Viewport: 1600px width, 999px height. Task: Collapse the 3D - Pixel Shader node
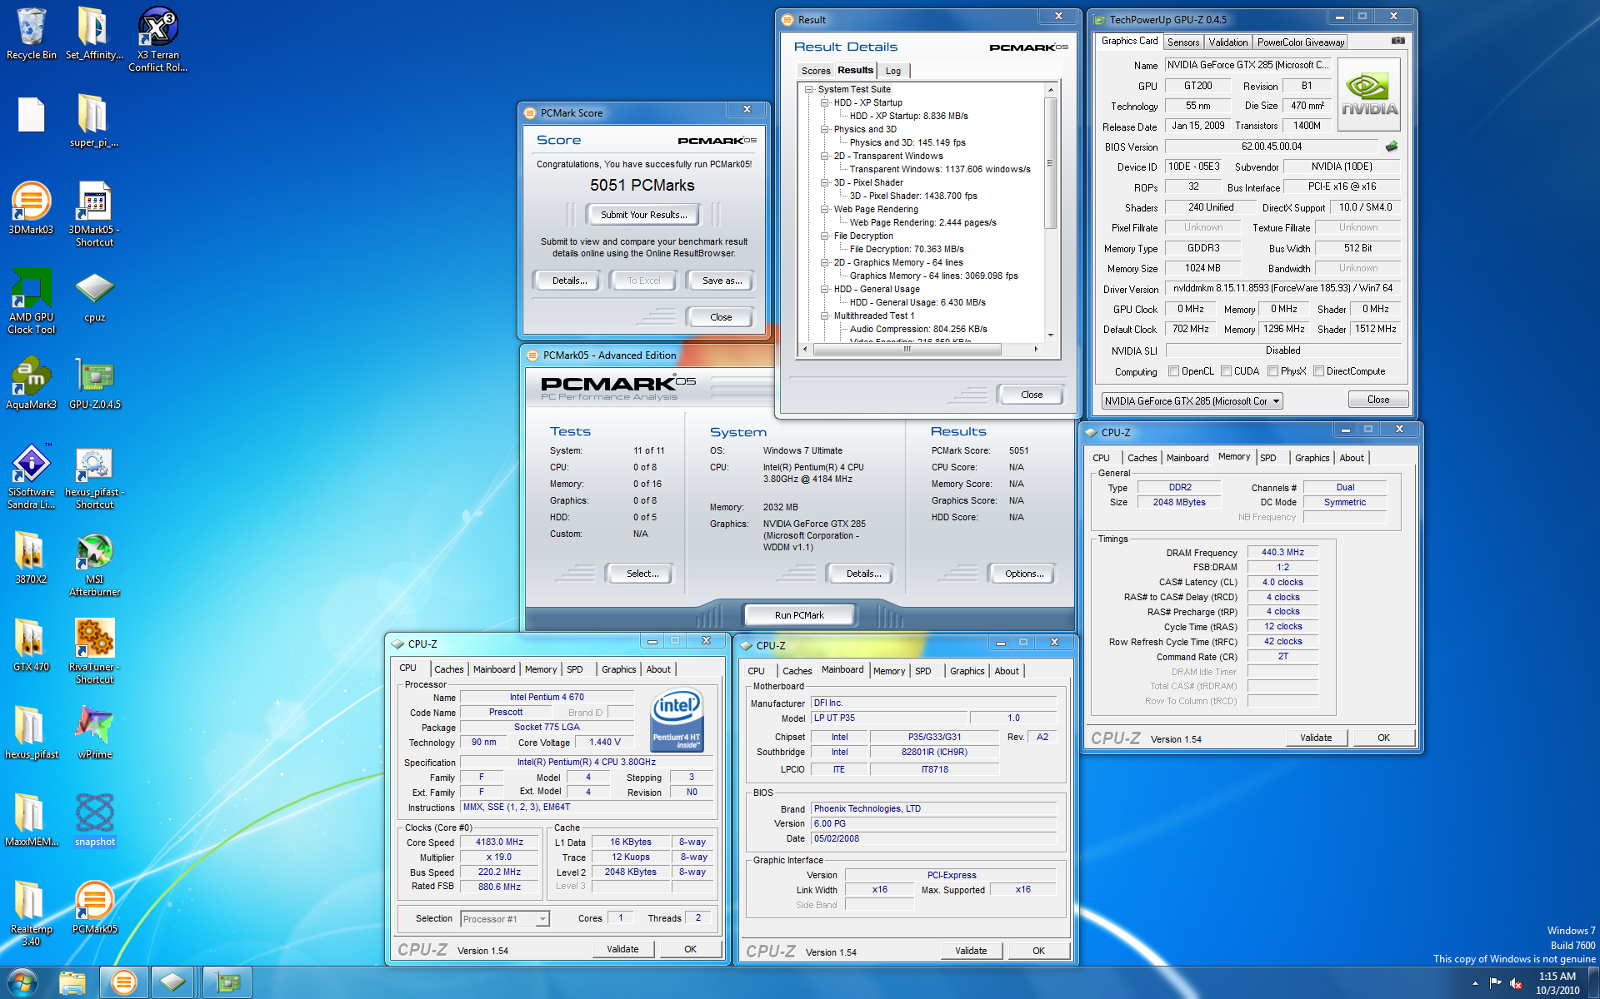[825, 183]
